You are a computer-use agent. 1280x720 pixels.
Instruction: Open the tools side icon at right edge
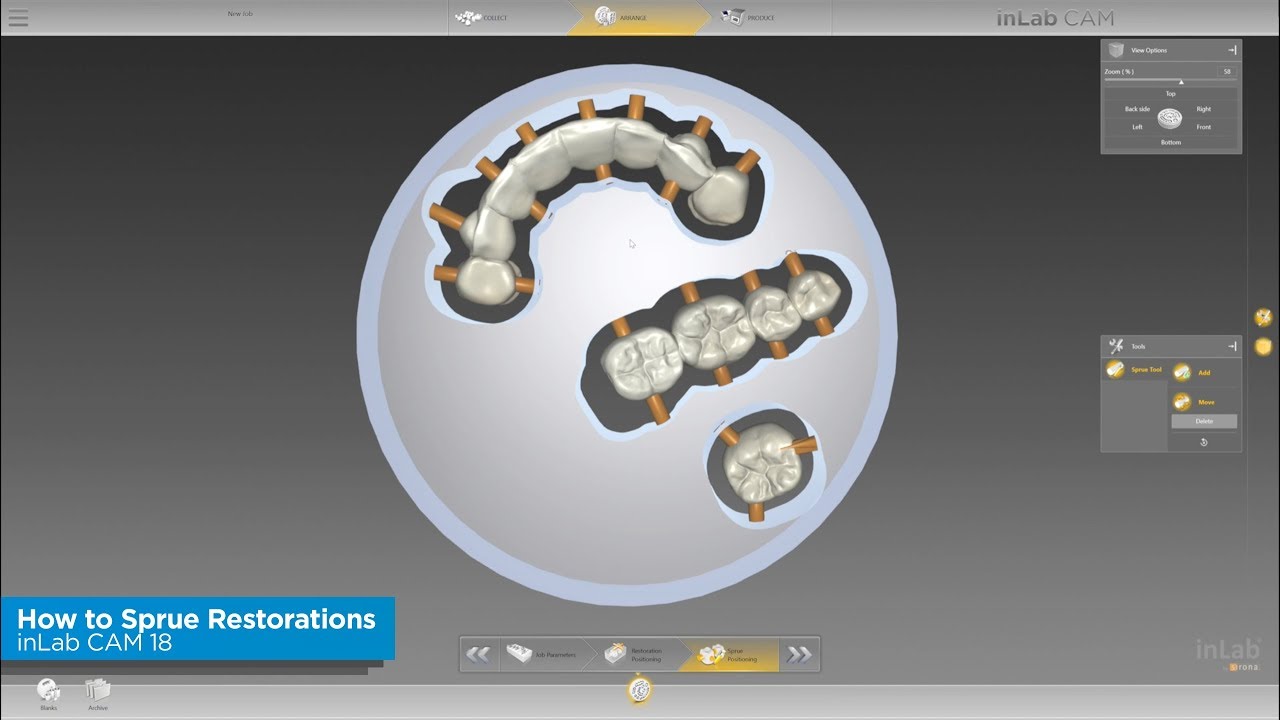1263,318
